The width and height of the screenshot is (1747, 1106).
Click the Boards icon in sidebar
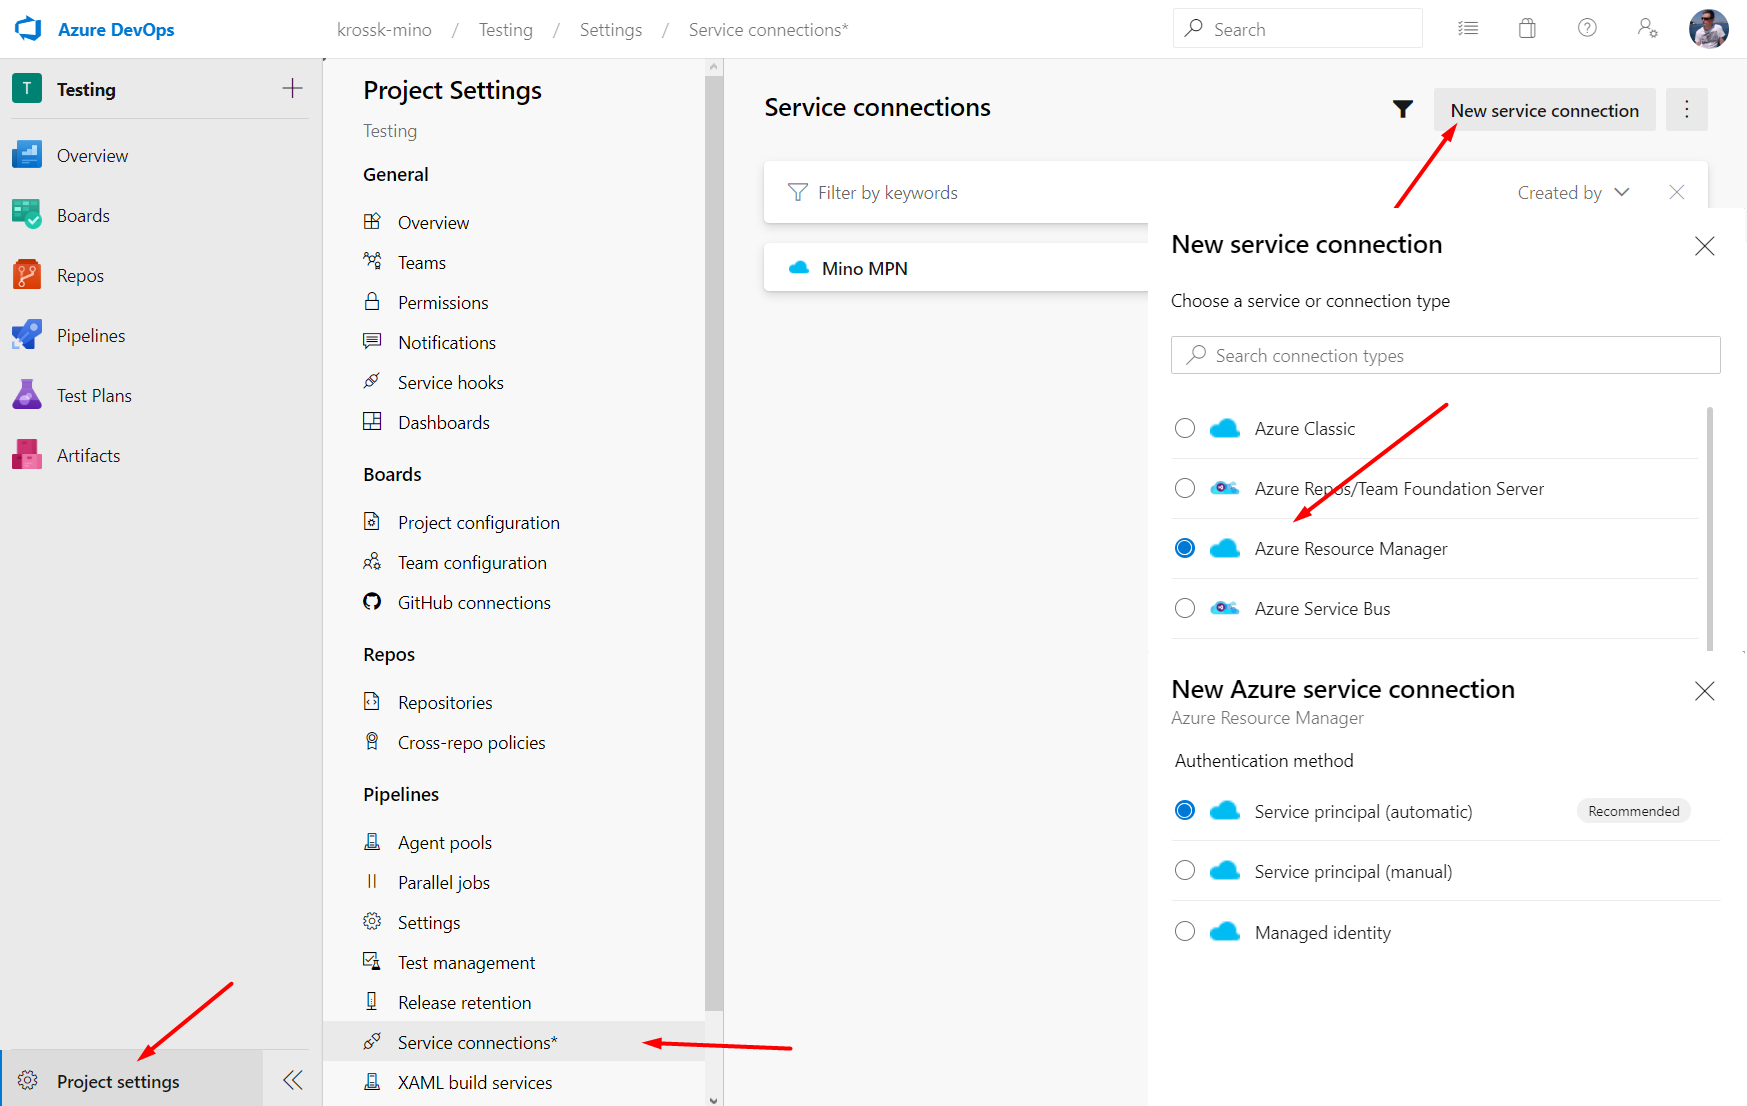(27, 215)
